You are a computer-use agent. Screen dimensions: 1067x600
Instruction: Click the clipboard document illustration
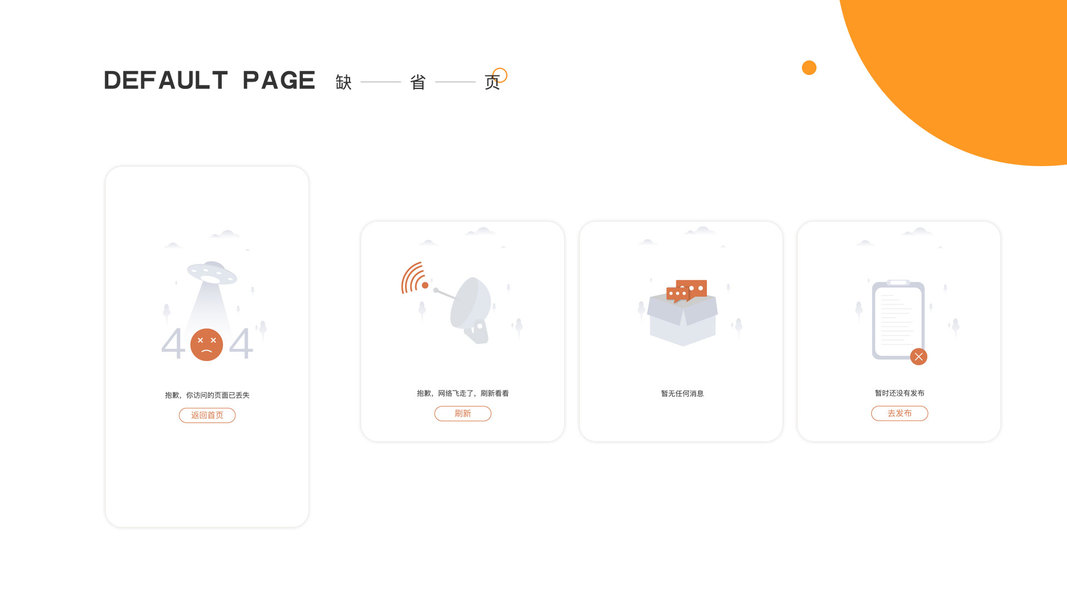click(898, 320)
